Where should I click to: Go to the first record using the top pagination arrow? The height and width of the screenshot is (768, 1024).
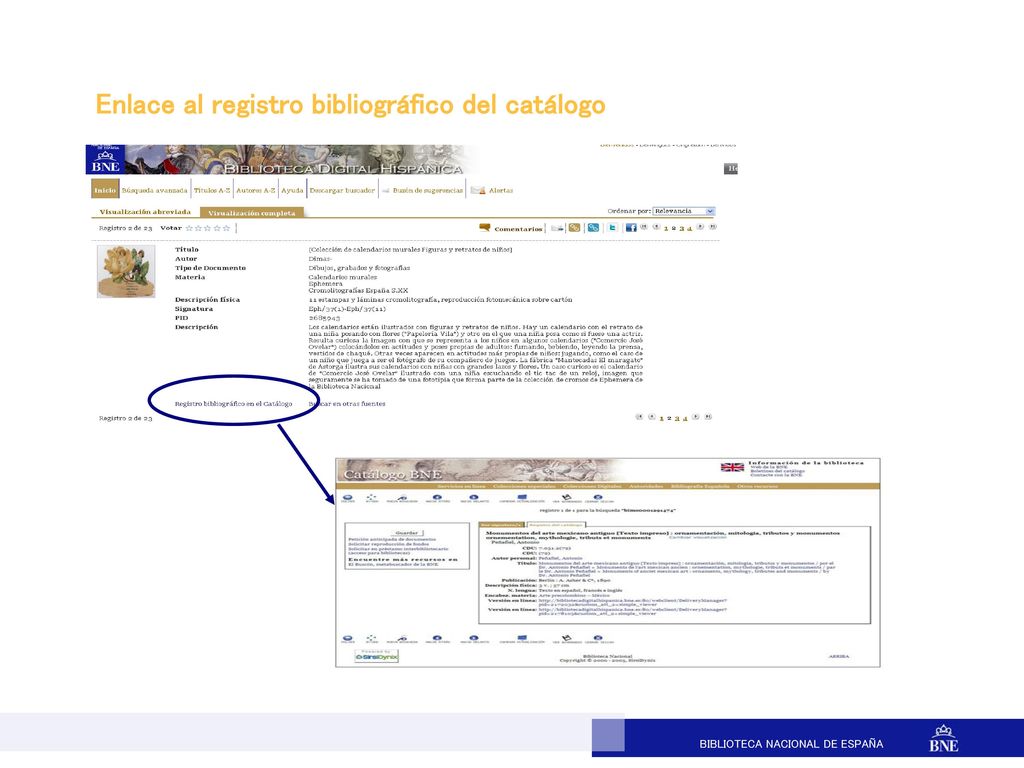[x=643, y=227]
